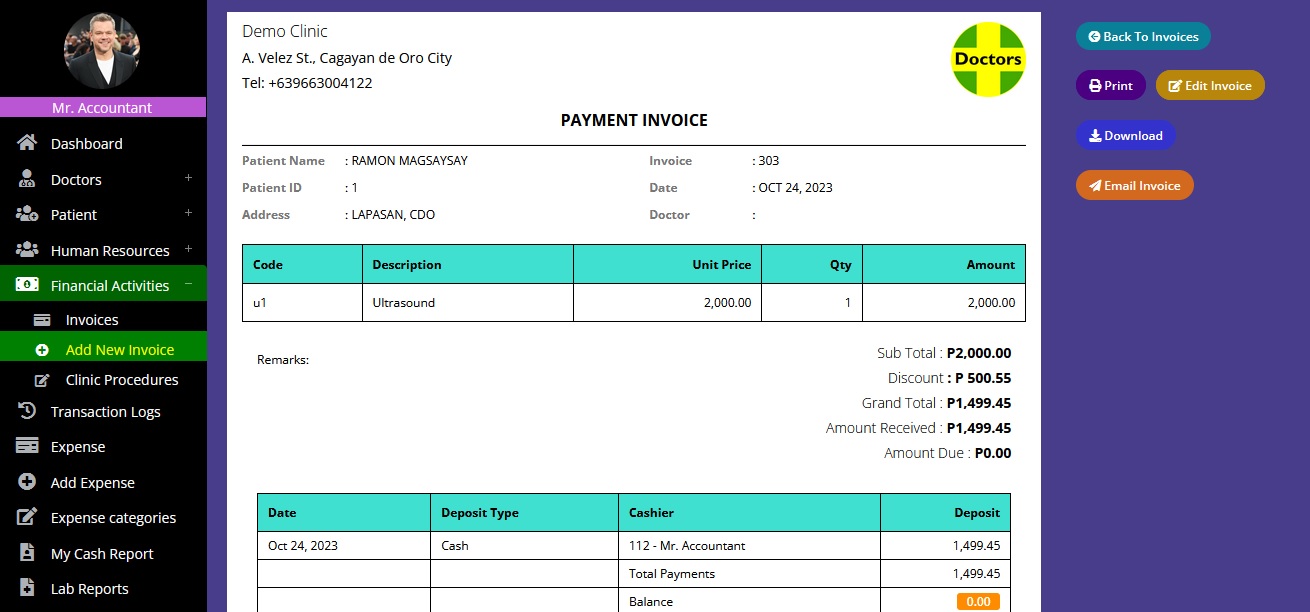Click the Lab Reports file icon

(x=27, y=588)
